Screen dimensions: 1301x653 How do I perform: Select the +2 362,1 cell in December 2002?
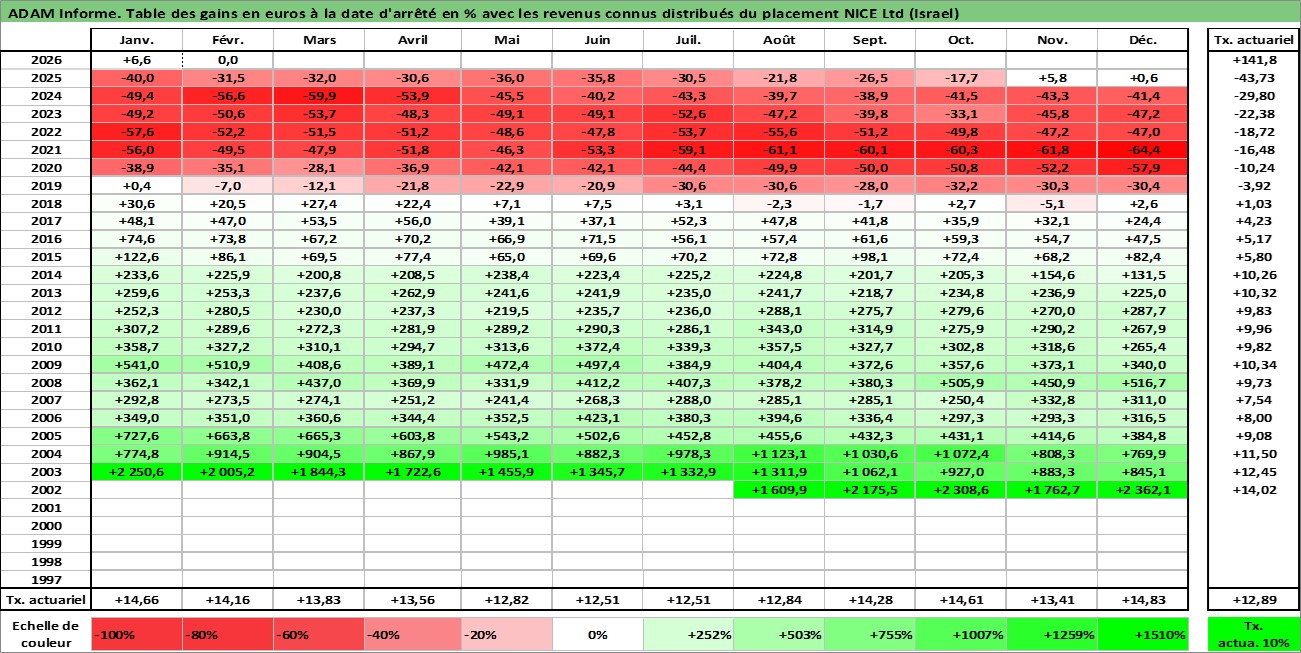pyautogui.click(x=1142, y=489)
